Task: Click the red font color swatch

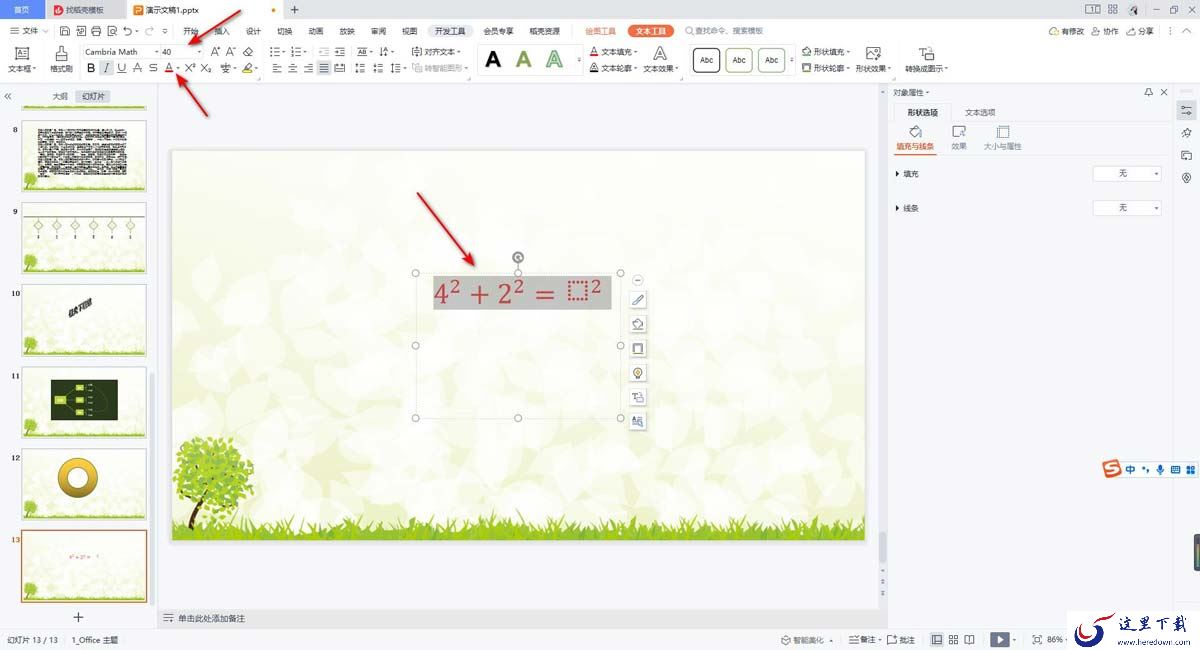Action: pyautogui.click(x=169, y=68)
